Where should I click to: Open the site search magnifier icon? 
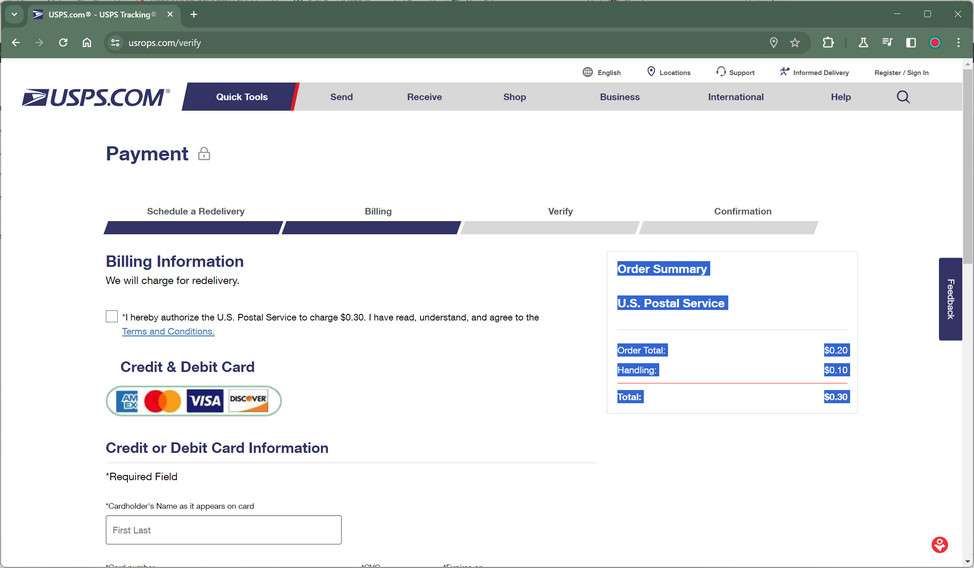[x=903, y=96]
